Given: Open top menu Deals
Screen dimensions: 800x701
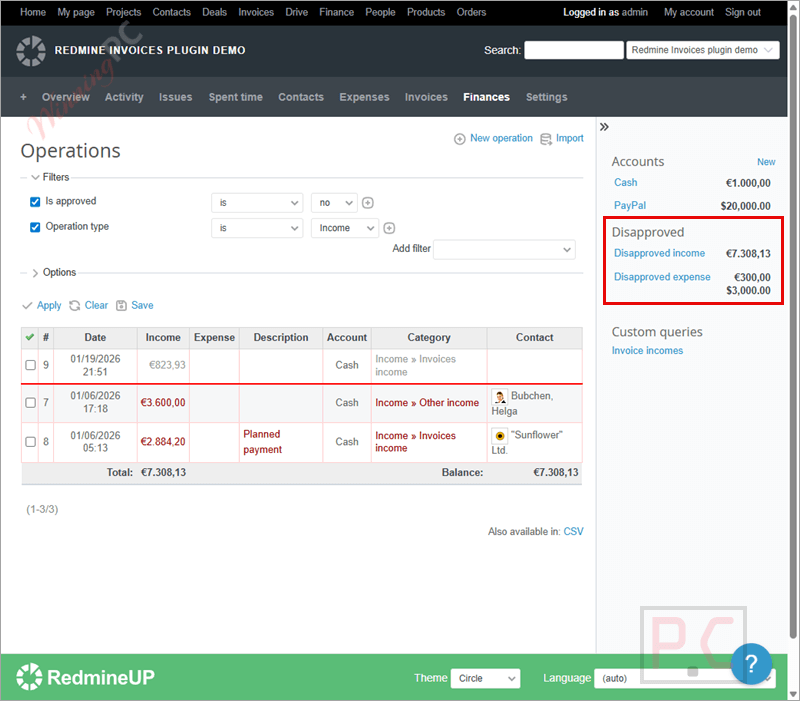Looking at the screenshot, I should [214, 12].
